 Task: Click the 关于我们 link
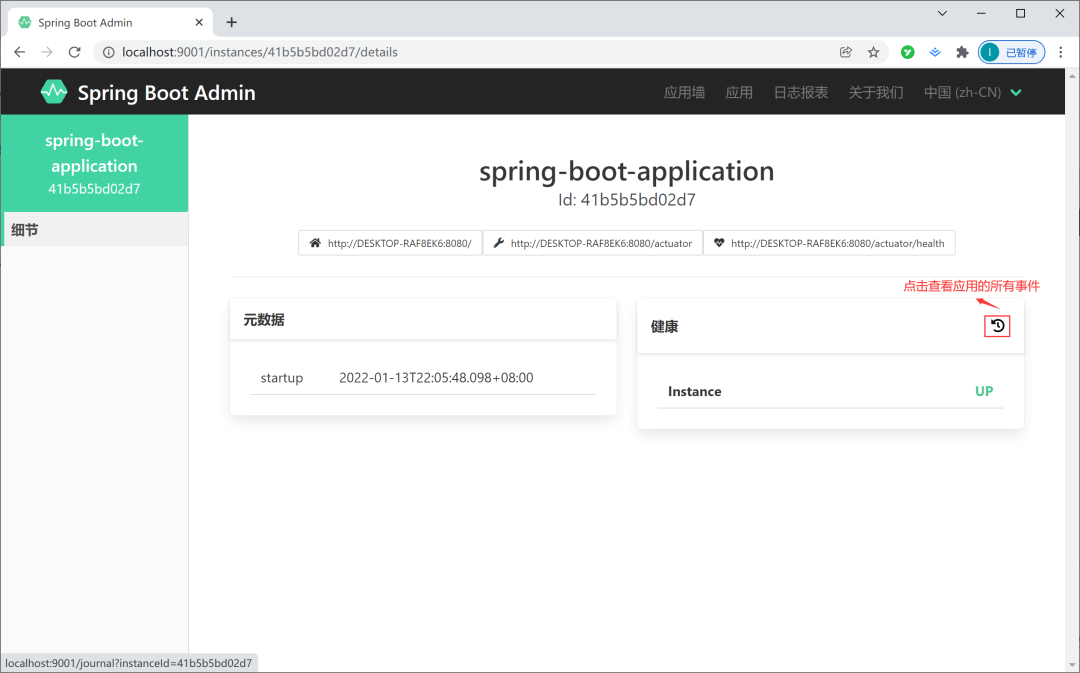pyautogui.click(x=875, y=91)
